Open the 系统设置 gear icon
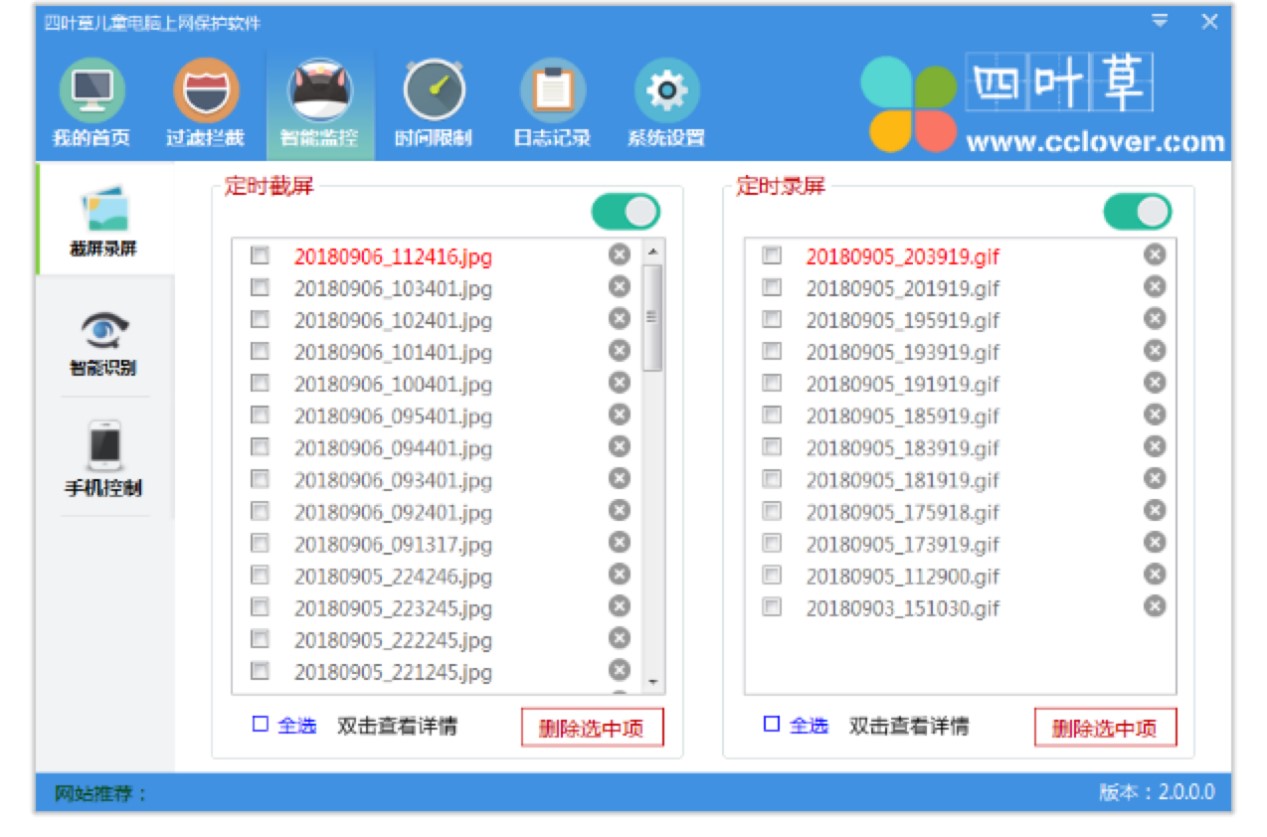Screen dimensions: 1267x837 (x=666, y=93)
